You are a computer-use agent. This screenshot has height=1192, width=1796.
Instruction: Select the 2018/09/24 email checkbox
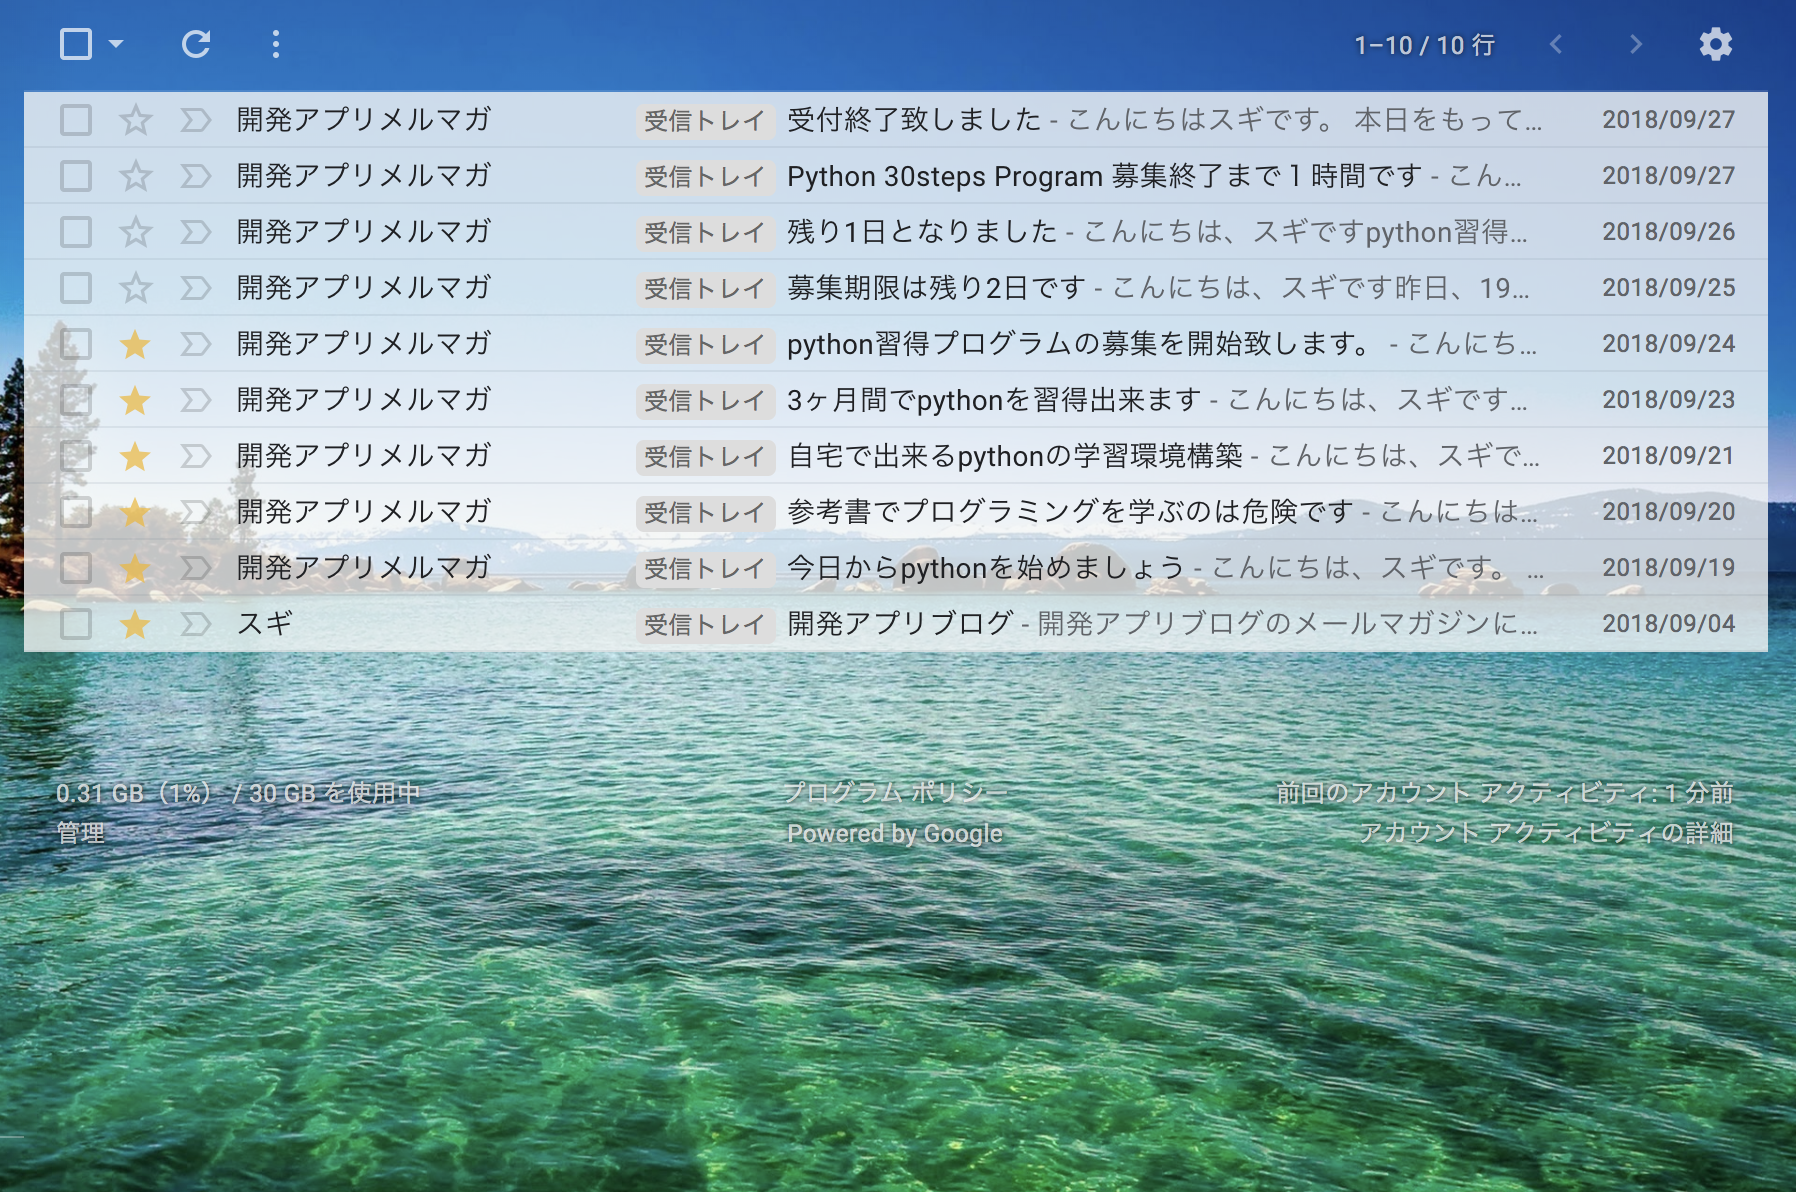pos(76,344)
